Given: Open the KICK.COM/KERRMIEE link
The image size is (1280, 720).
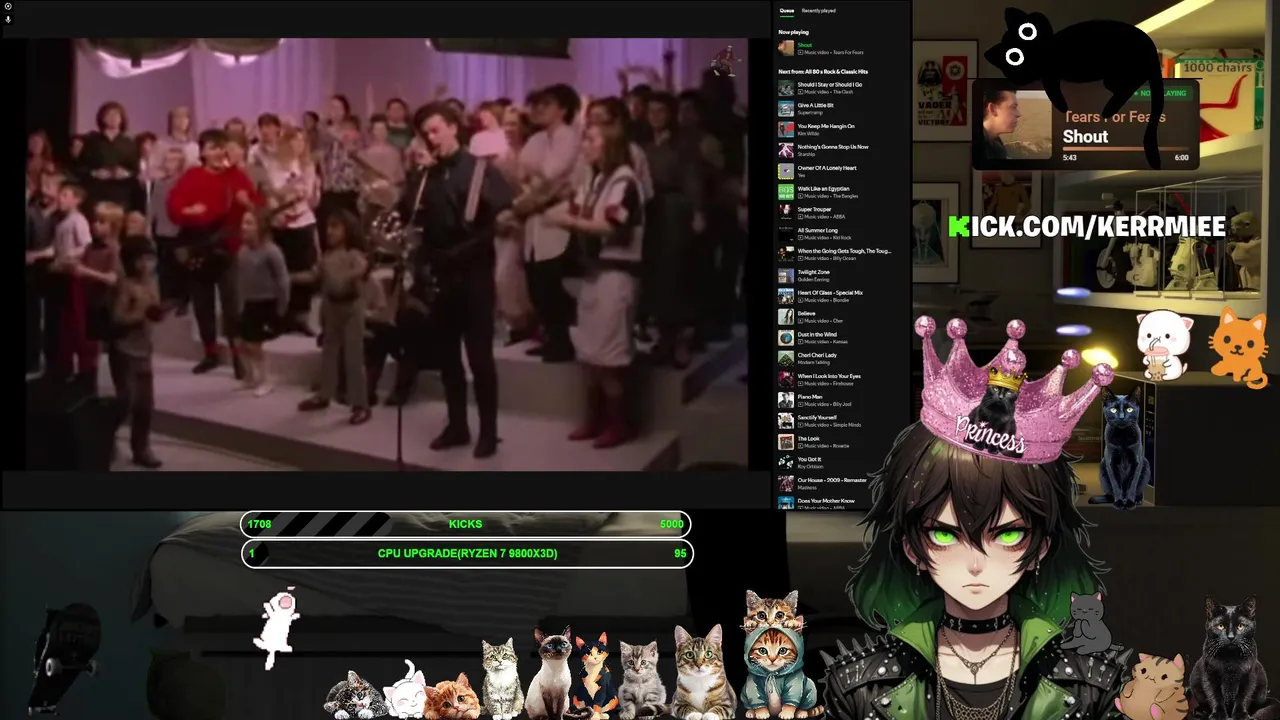Looking at the screenshot, I should pos(1087,227).
